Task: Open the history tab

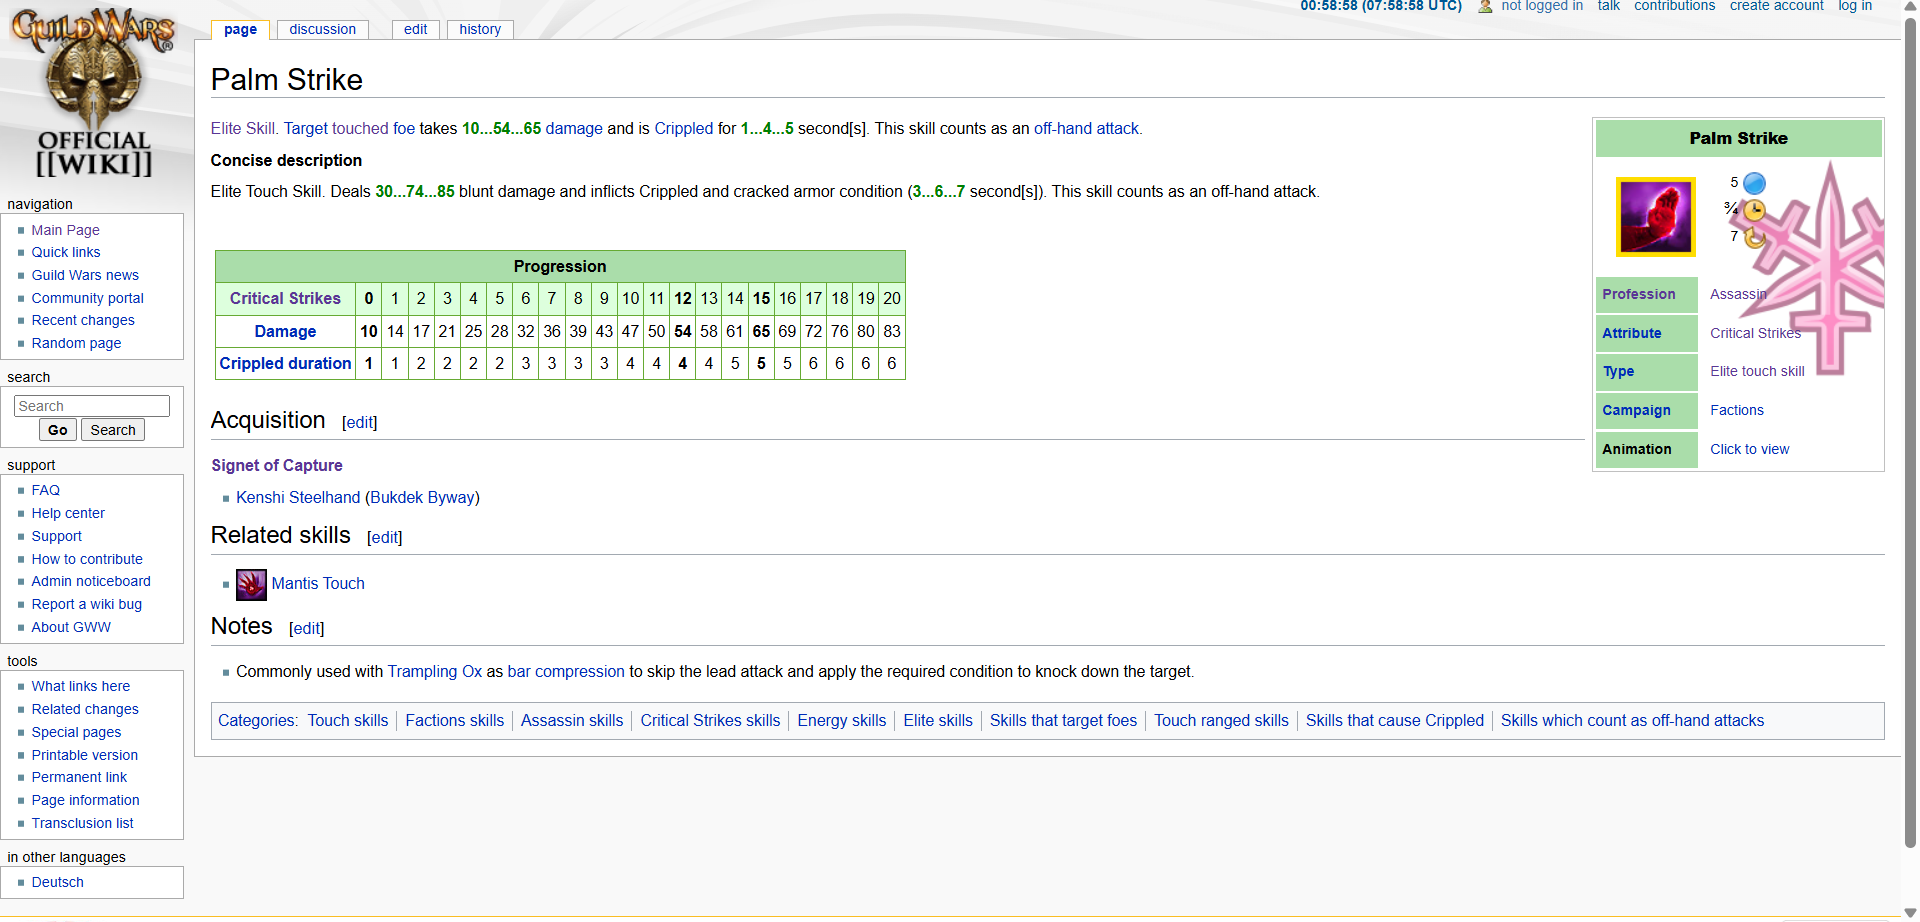Action: tap(480, 29)
